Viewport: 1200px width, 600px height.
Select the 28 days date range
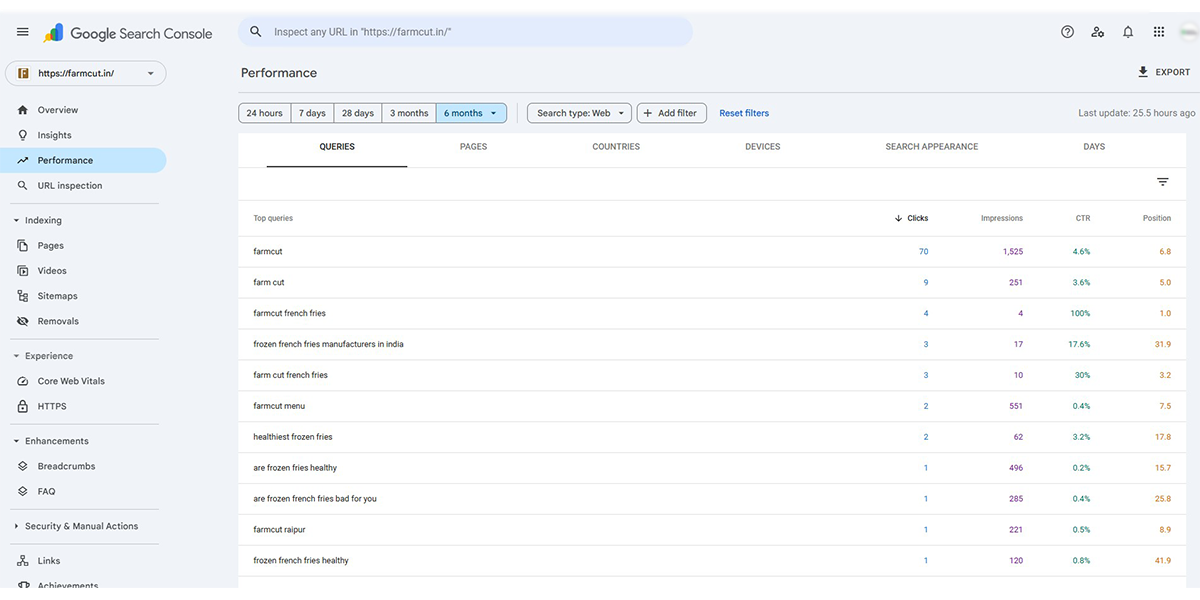coord(358,113)
